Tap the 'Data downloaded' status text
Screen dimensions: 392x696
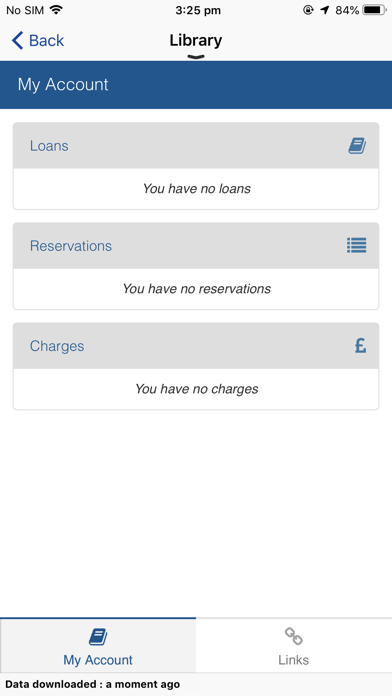pos(92,684)
